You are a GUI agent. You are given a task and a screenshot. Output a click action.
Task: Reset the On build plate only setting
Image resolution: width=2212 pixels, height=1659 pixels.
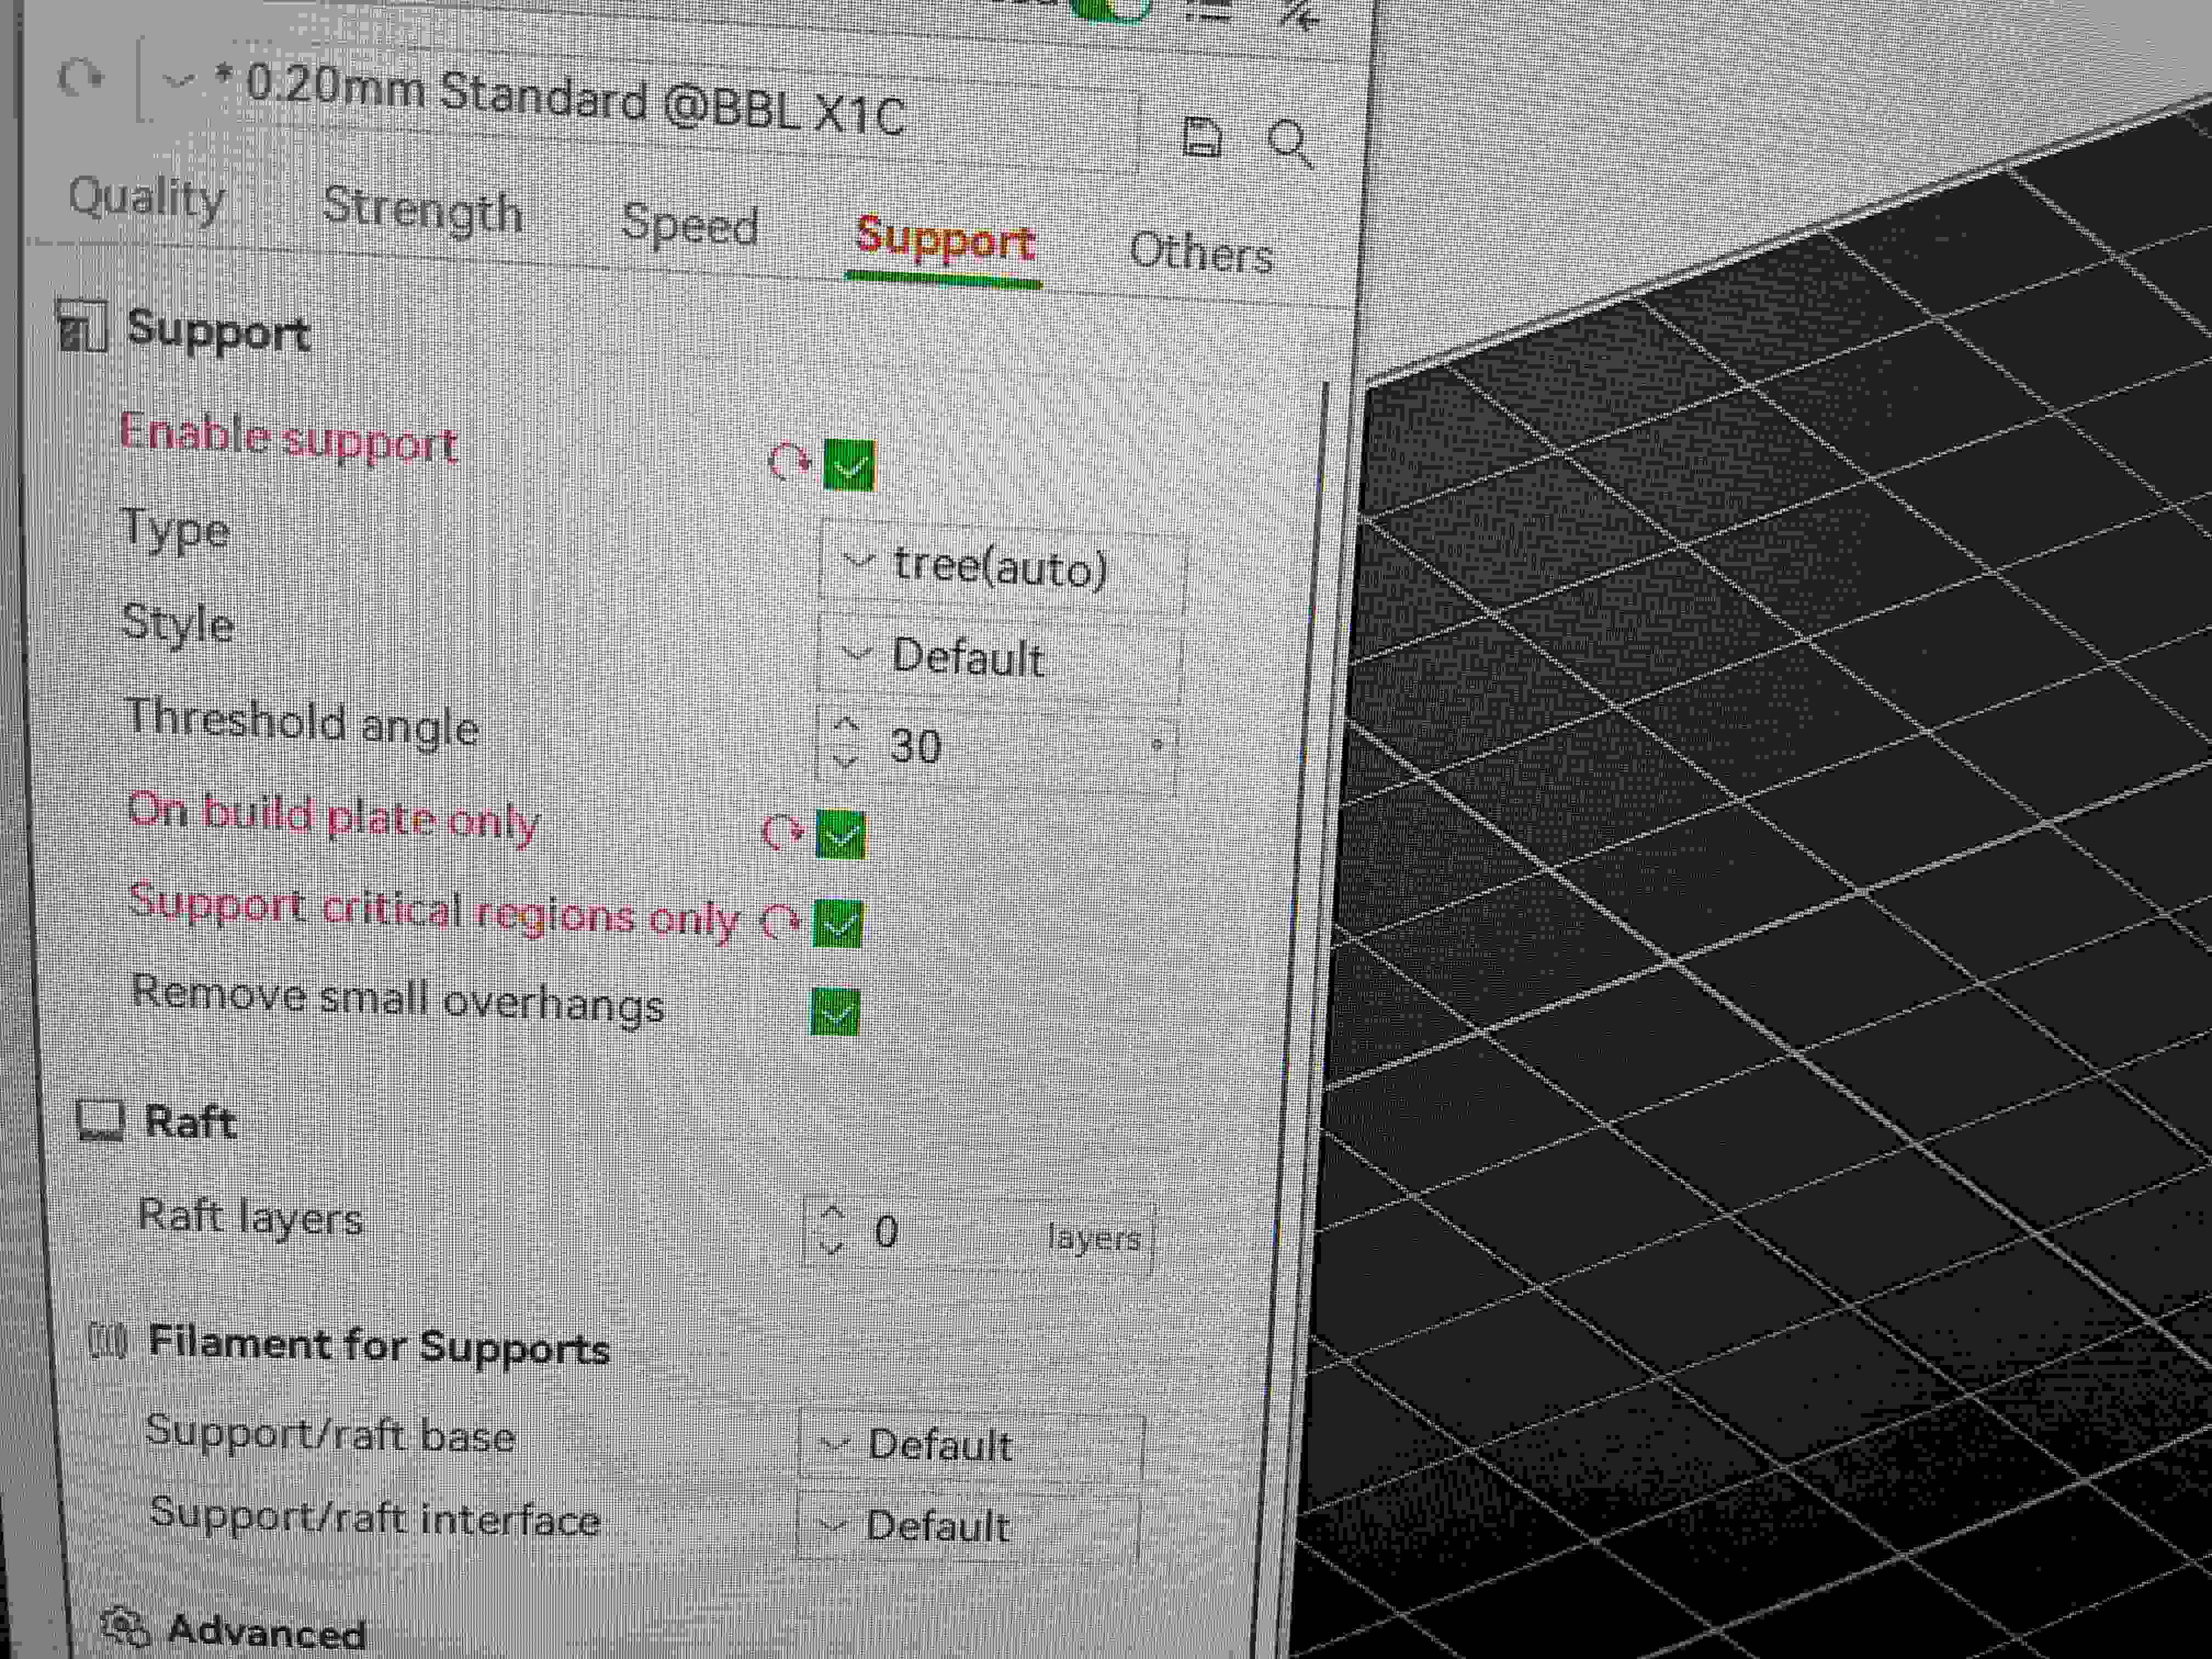coord(783,830)
